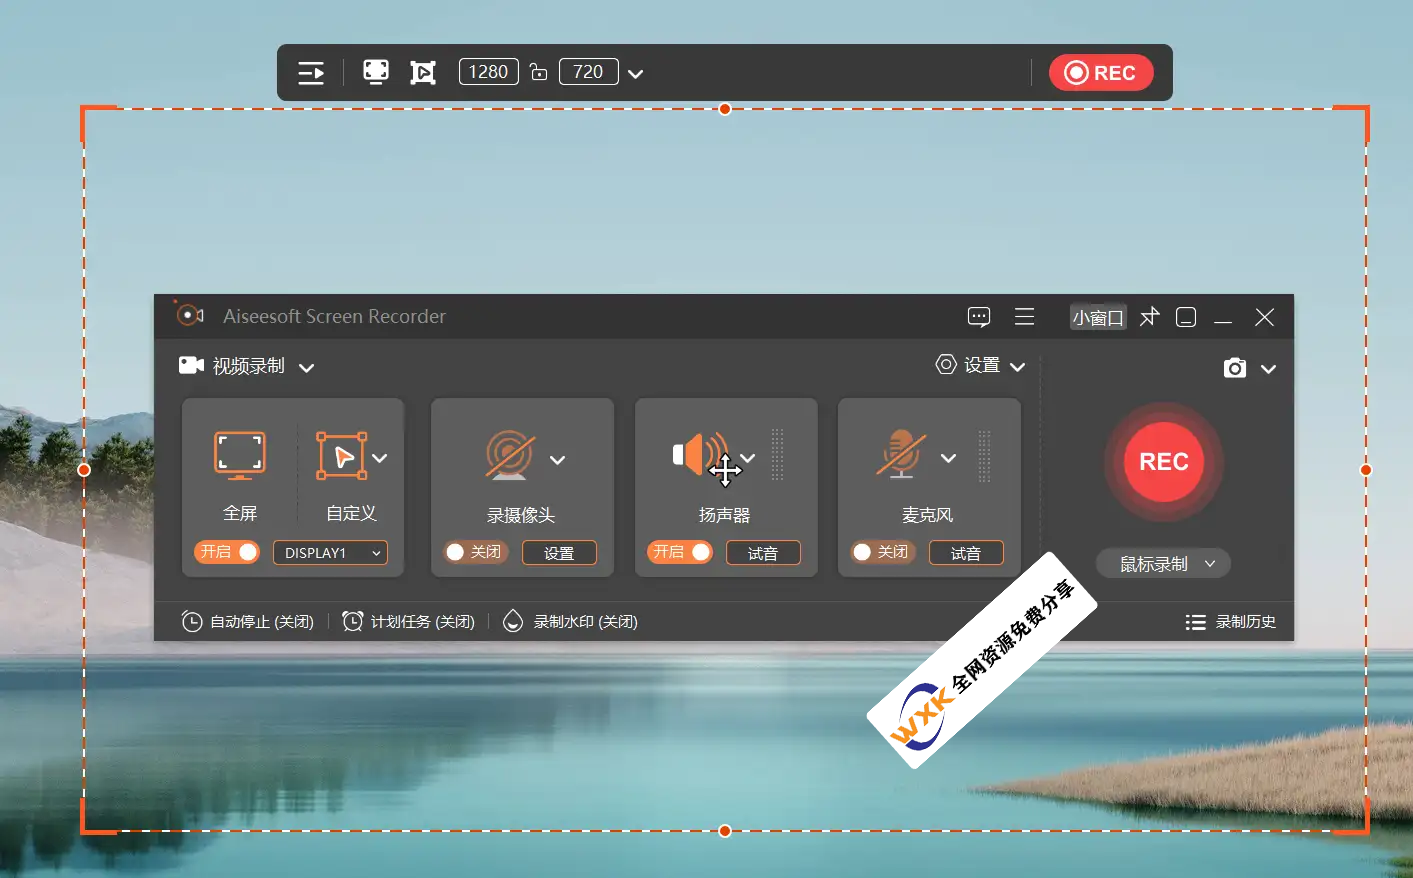Viewport: 1413px width, 878px height.
Task: Click the 麦克风 microphone icon
Action: click(902, 455)
